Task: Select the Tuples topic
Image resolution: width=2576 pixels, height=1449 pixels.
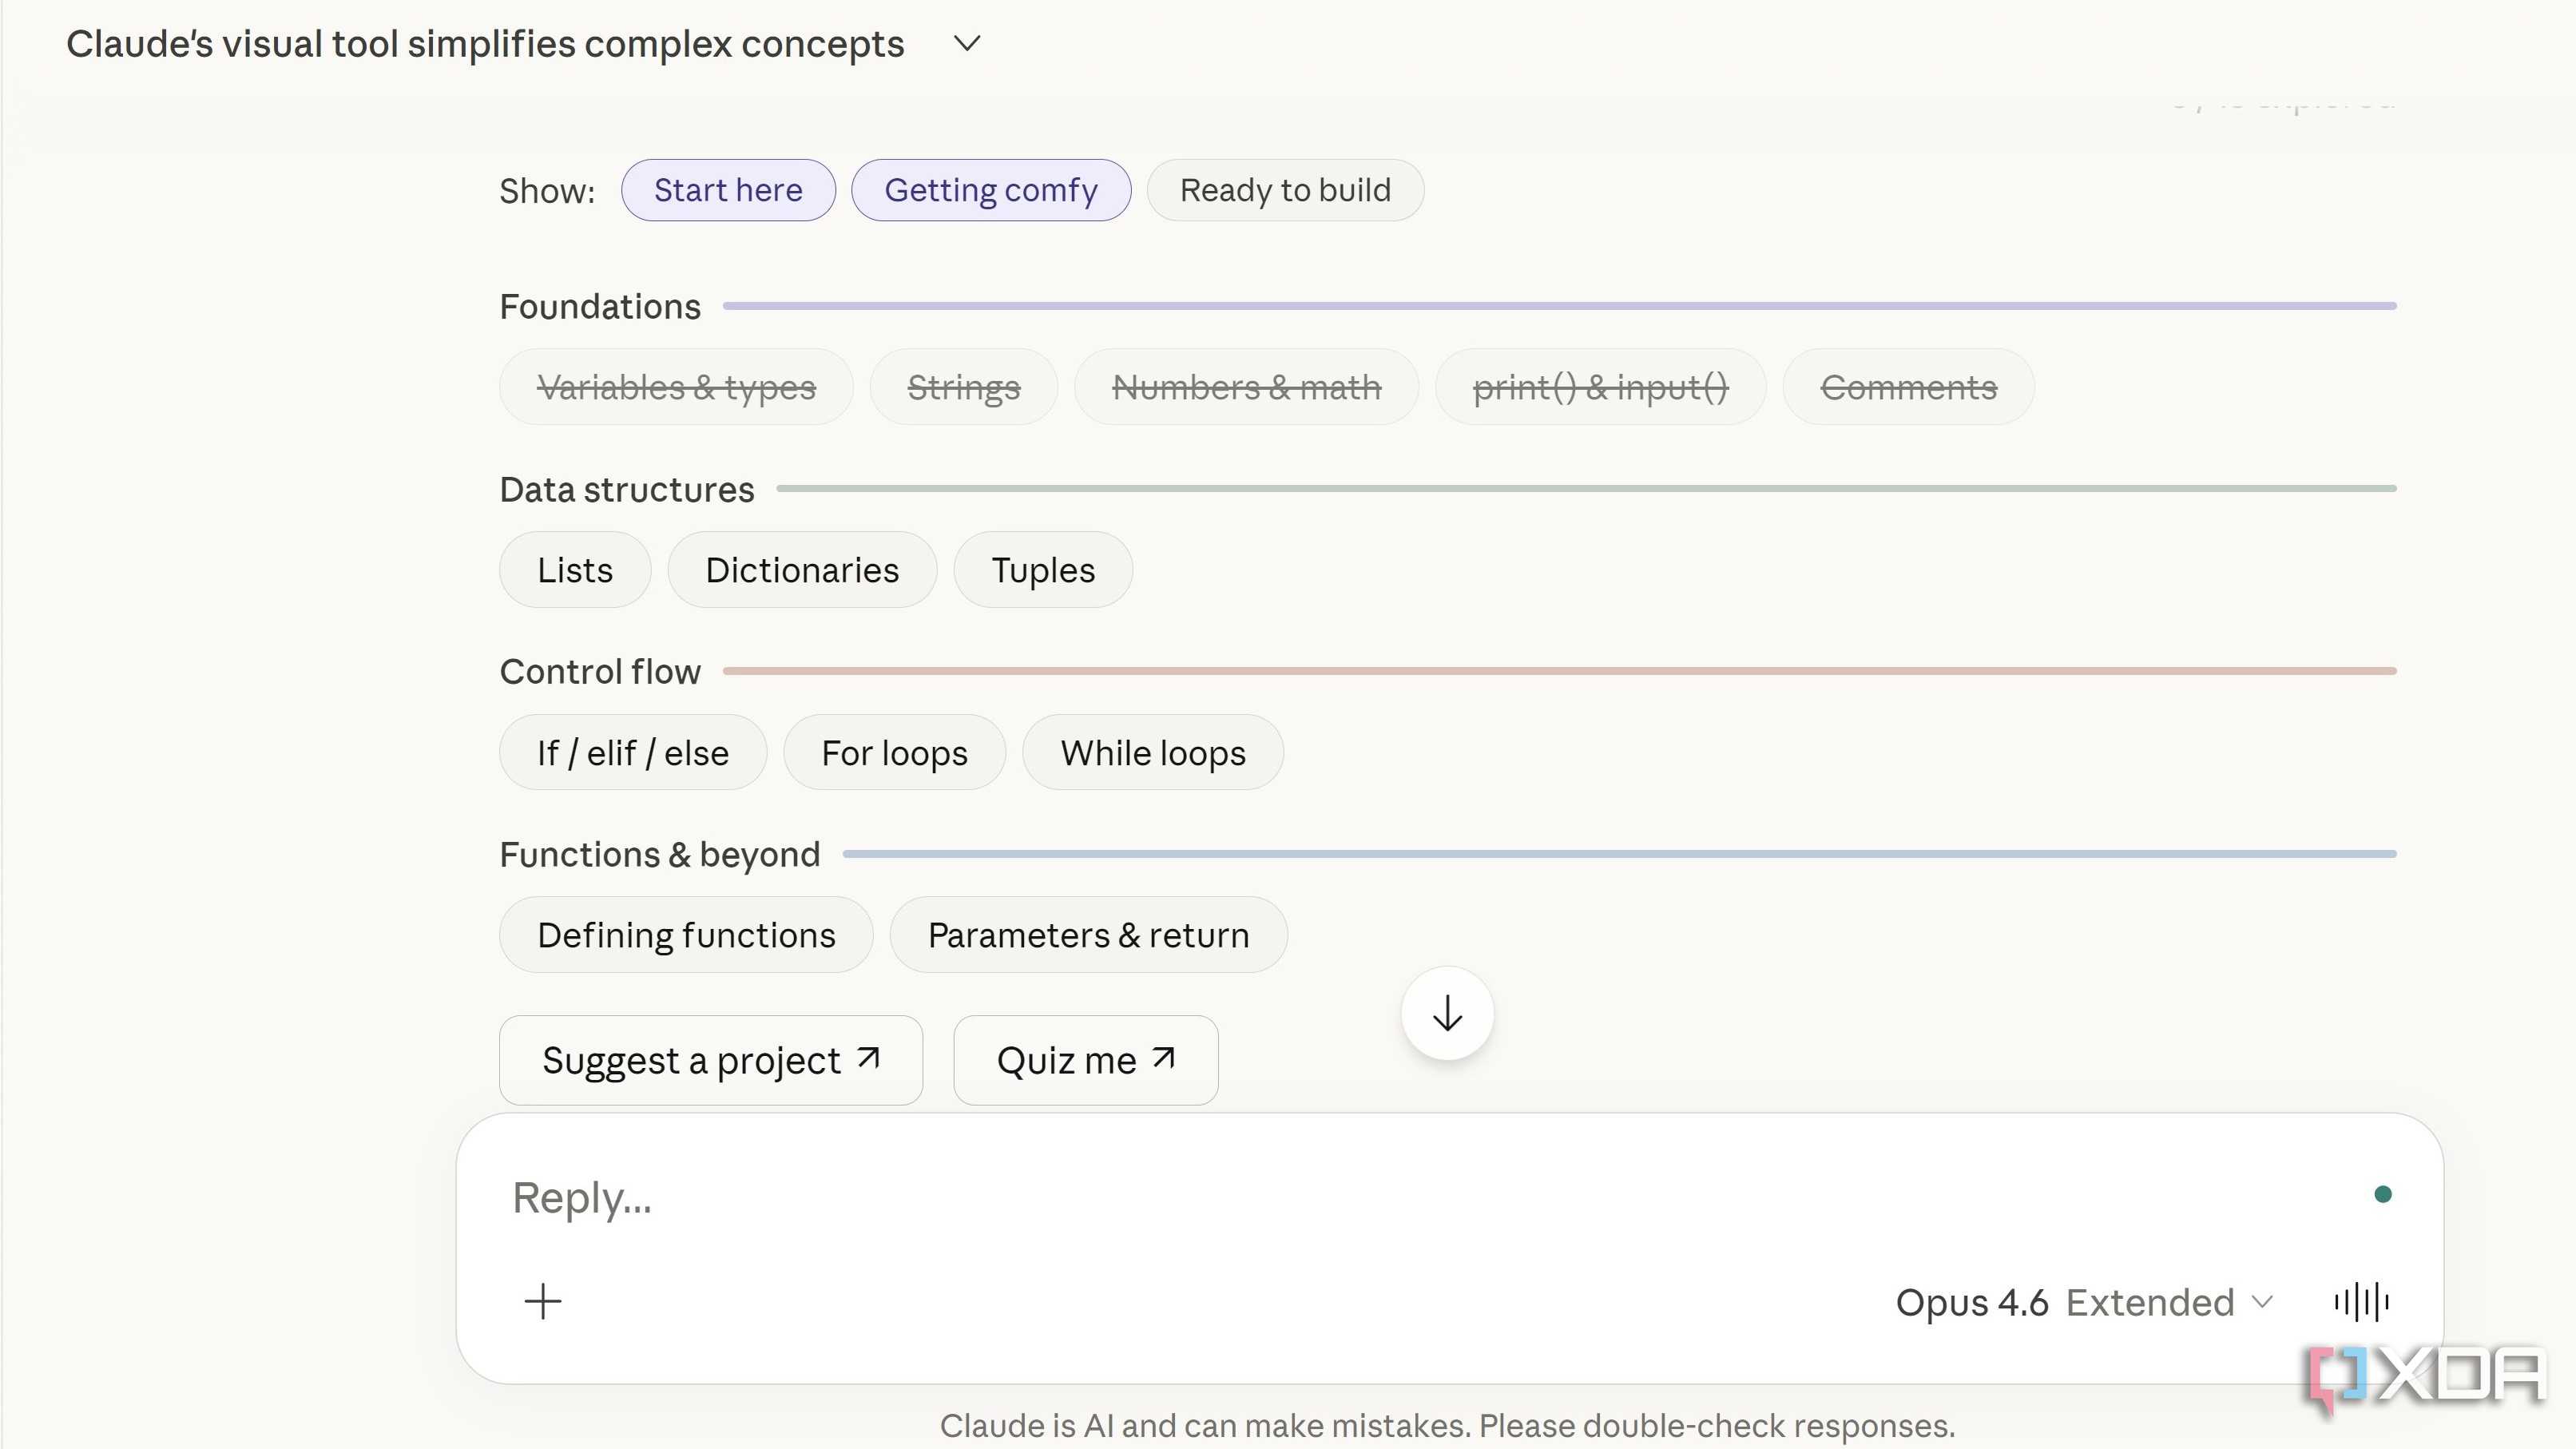Action: point(1043,570)
